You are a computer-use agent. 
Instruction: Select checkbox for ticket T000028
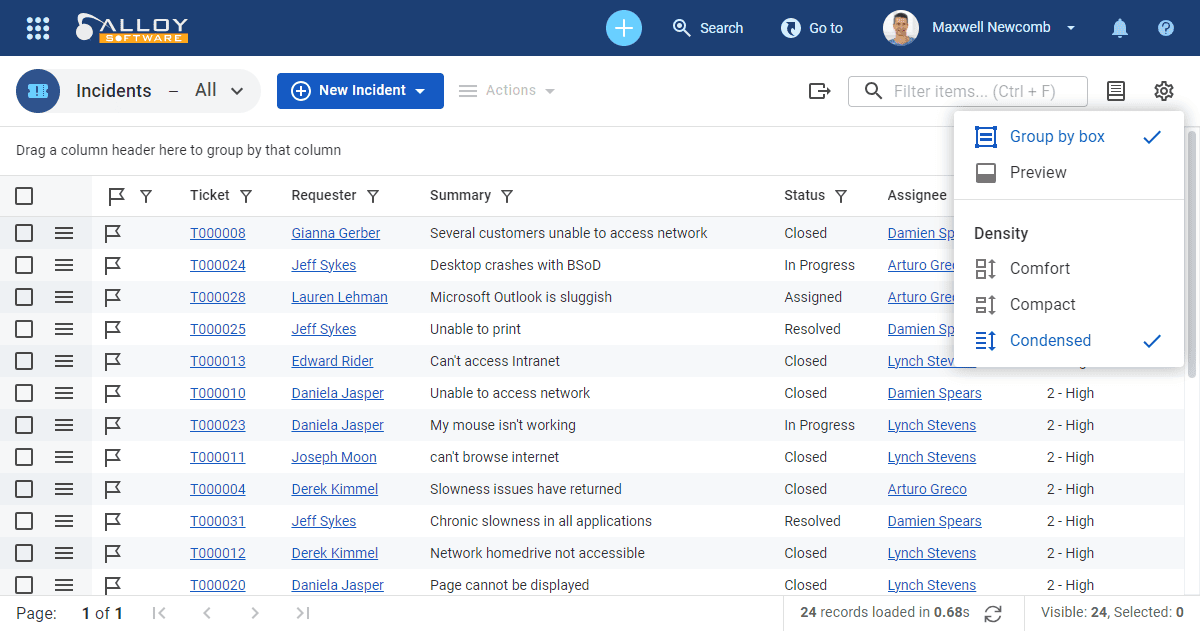pyautogui.click(x=24, y=297)
